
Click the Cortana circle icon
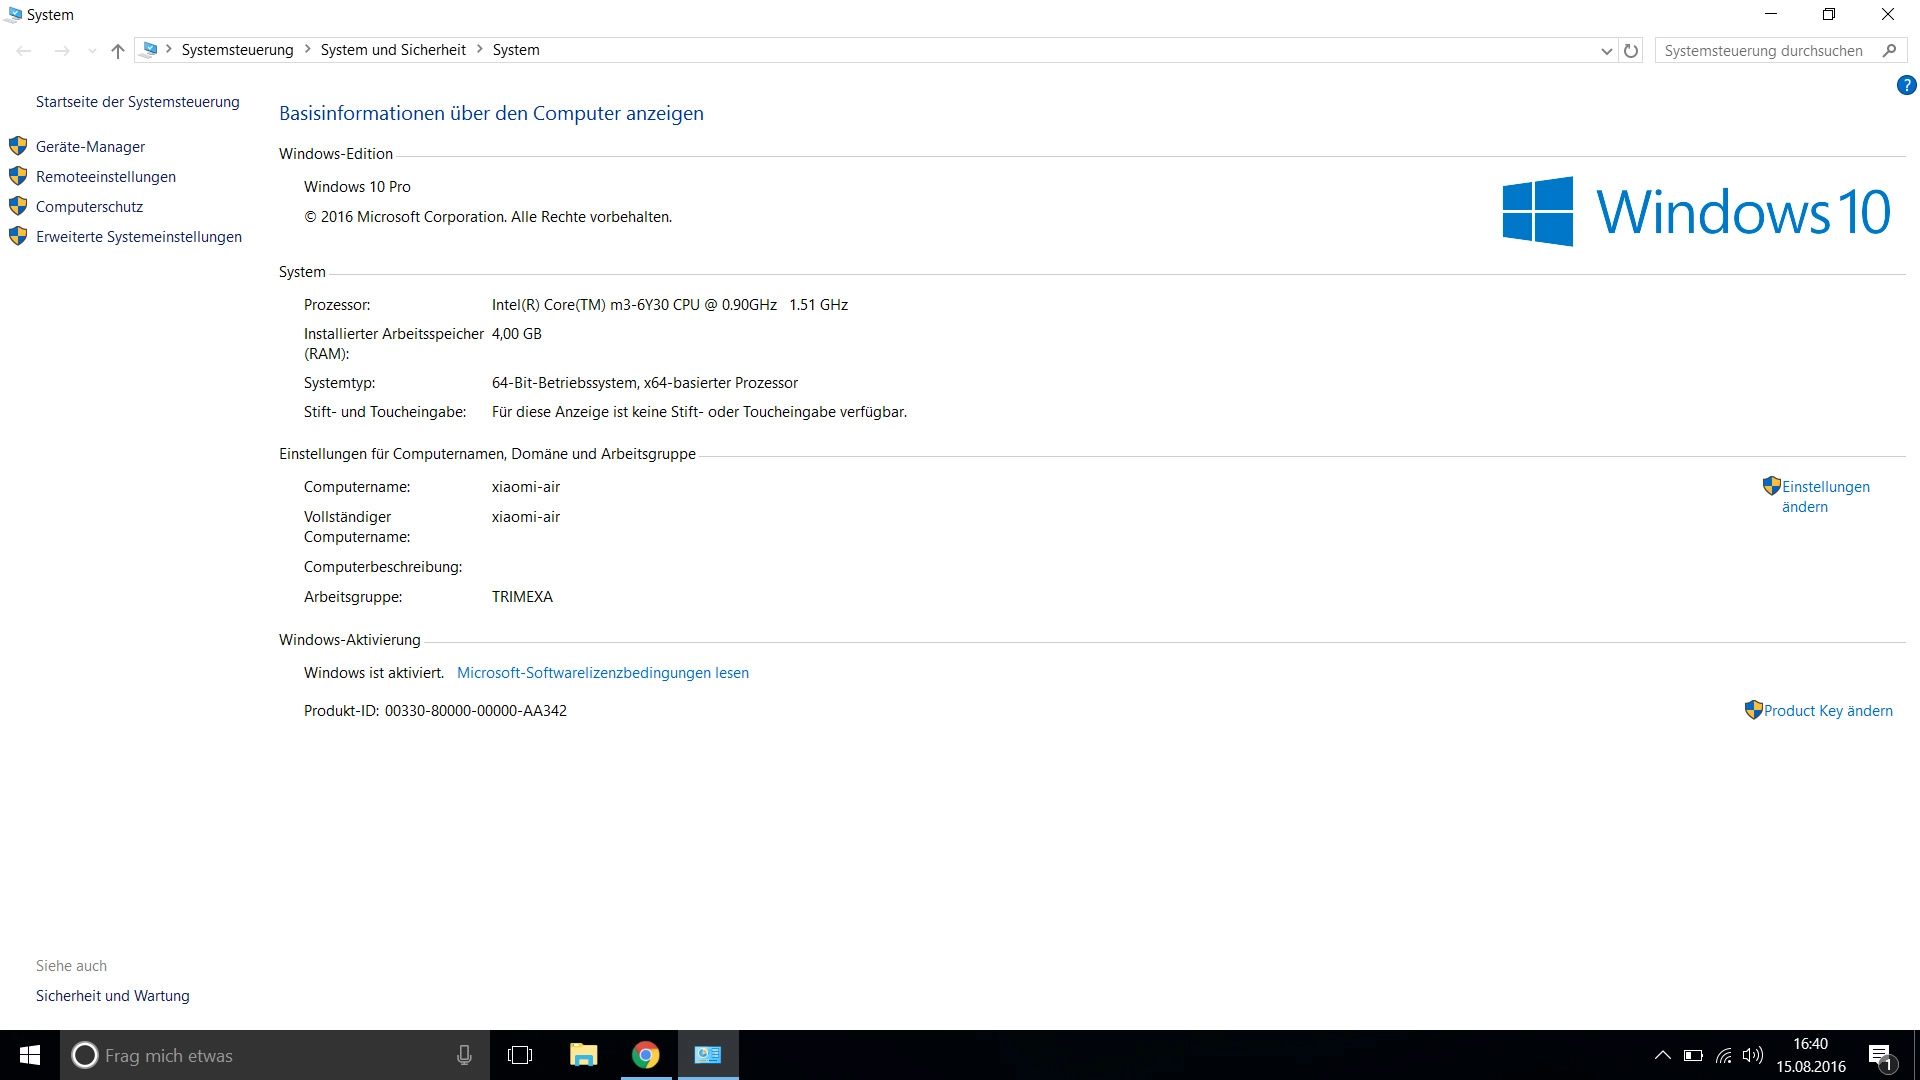pyautogui.click(x=85, y=1055)
